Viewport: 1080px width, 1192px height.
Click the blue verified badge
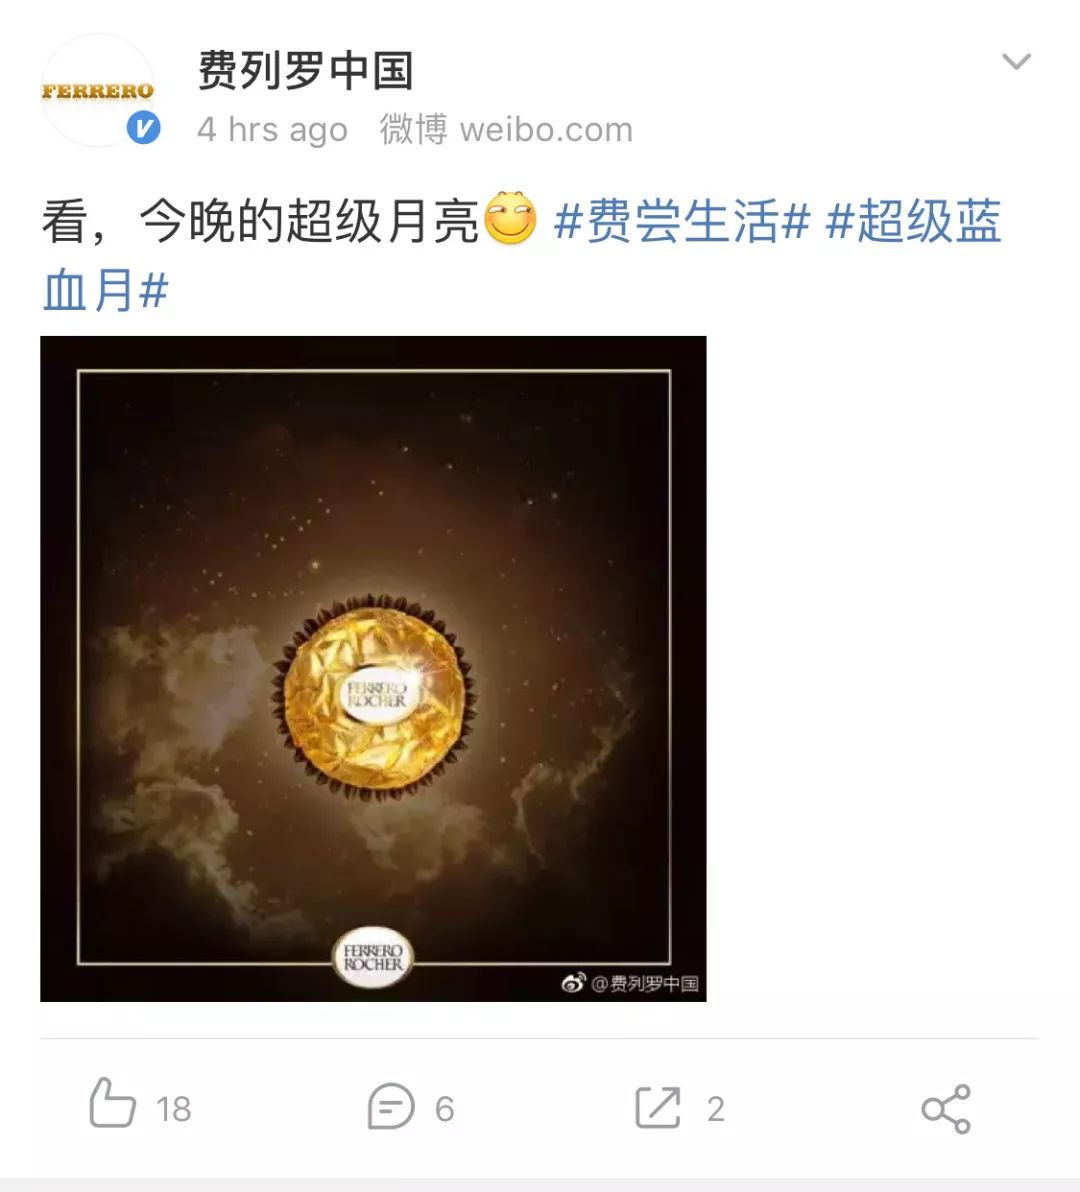143,128
